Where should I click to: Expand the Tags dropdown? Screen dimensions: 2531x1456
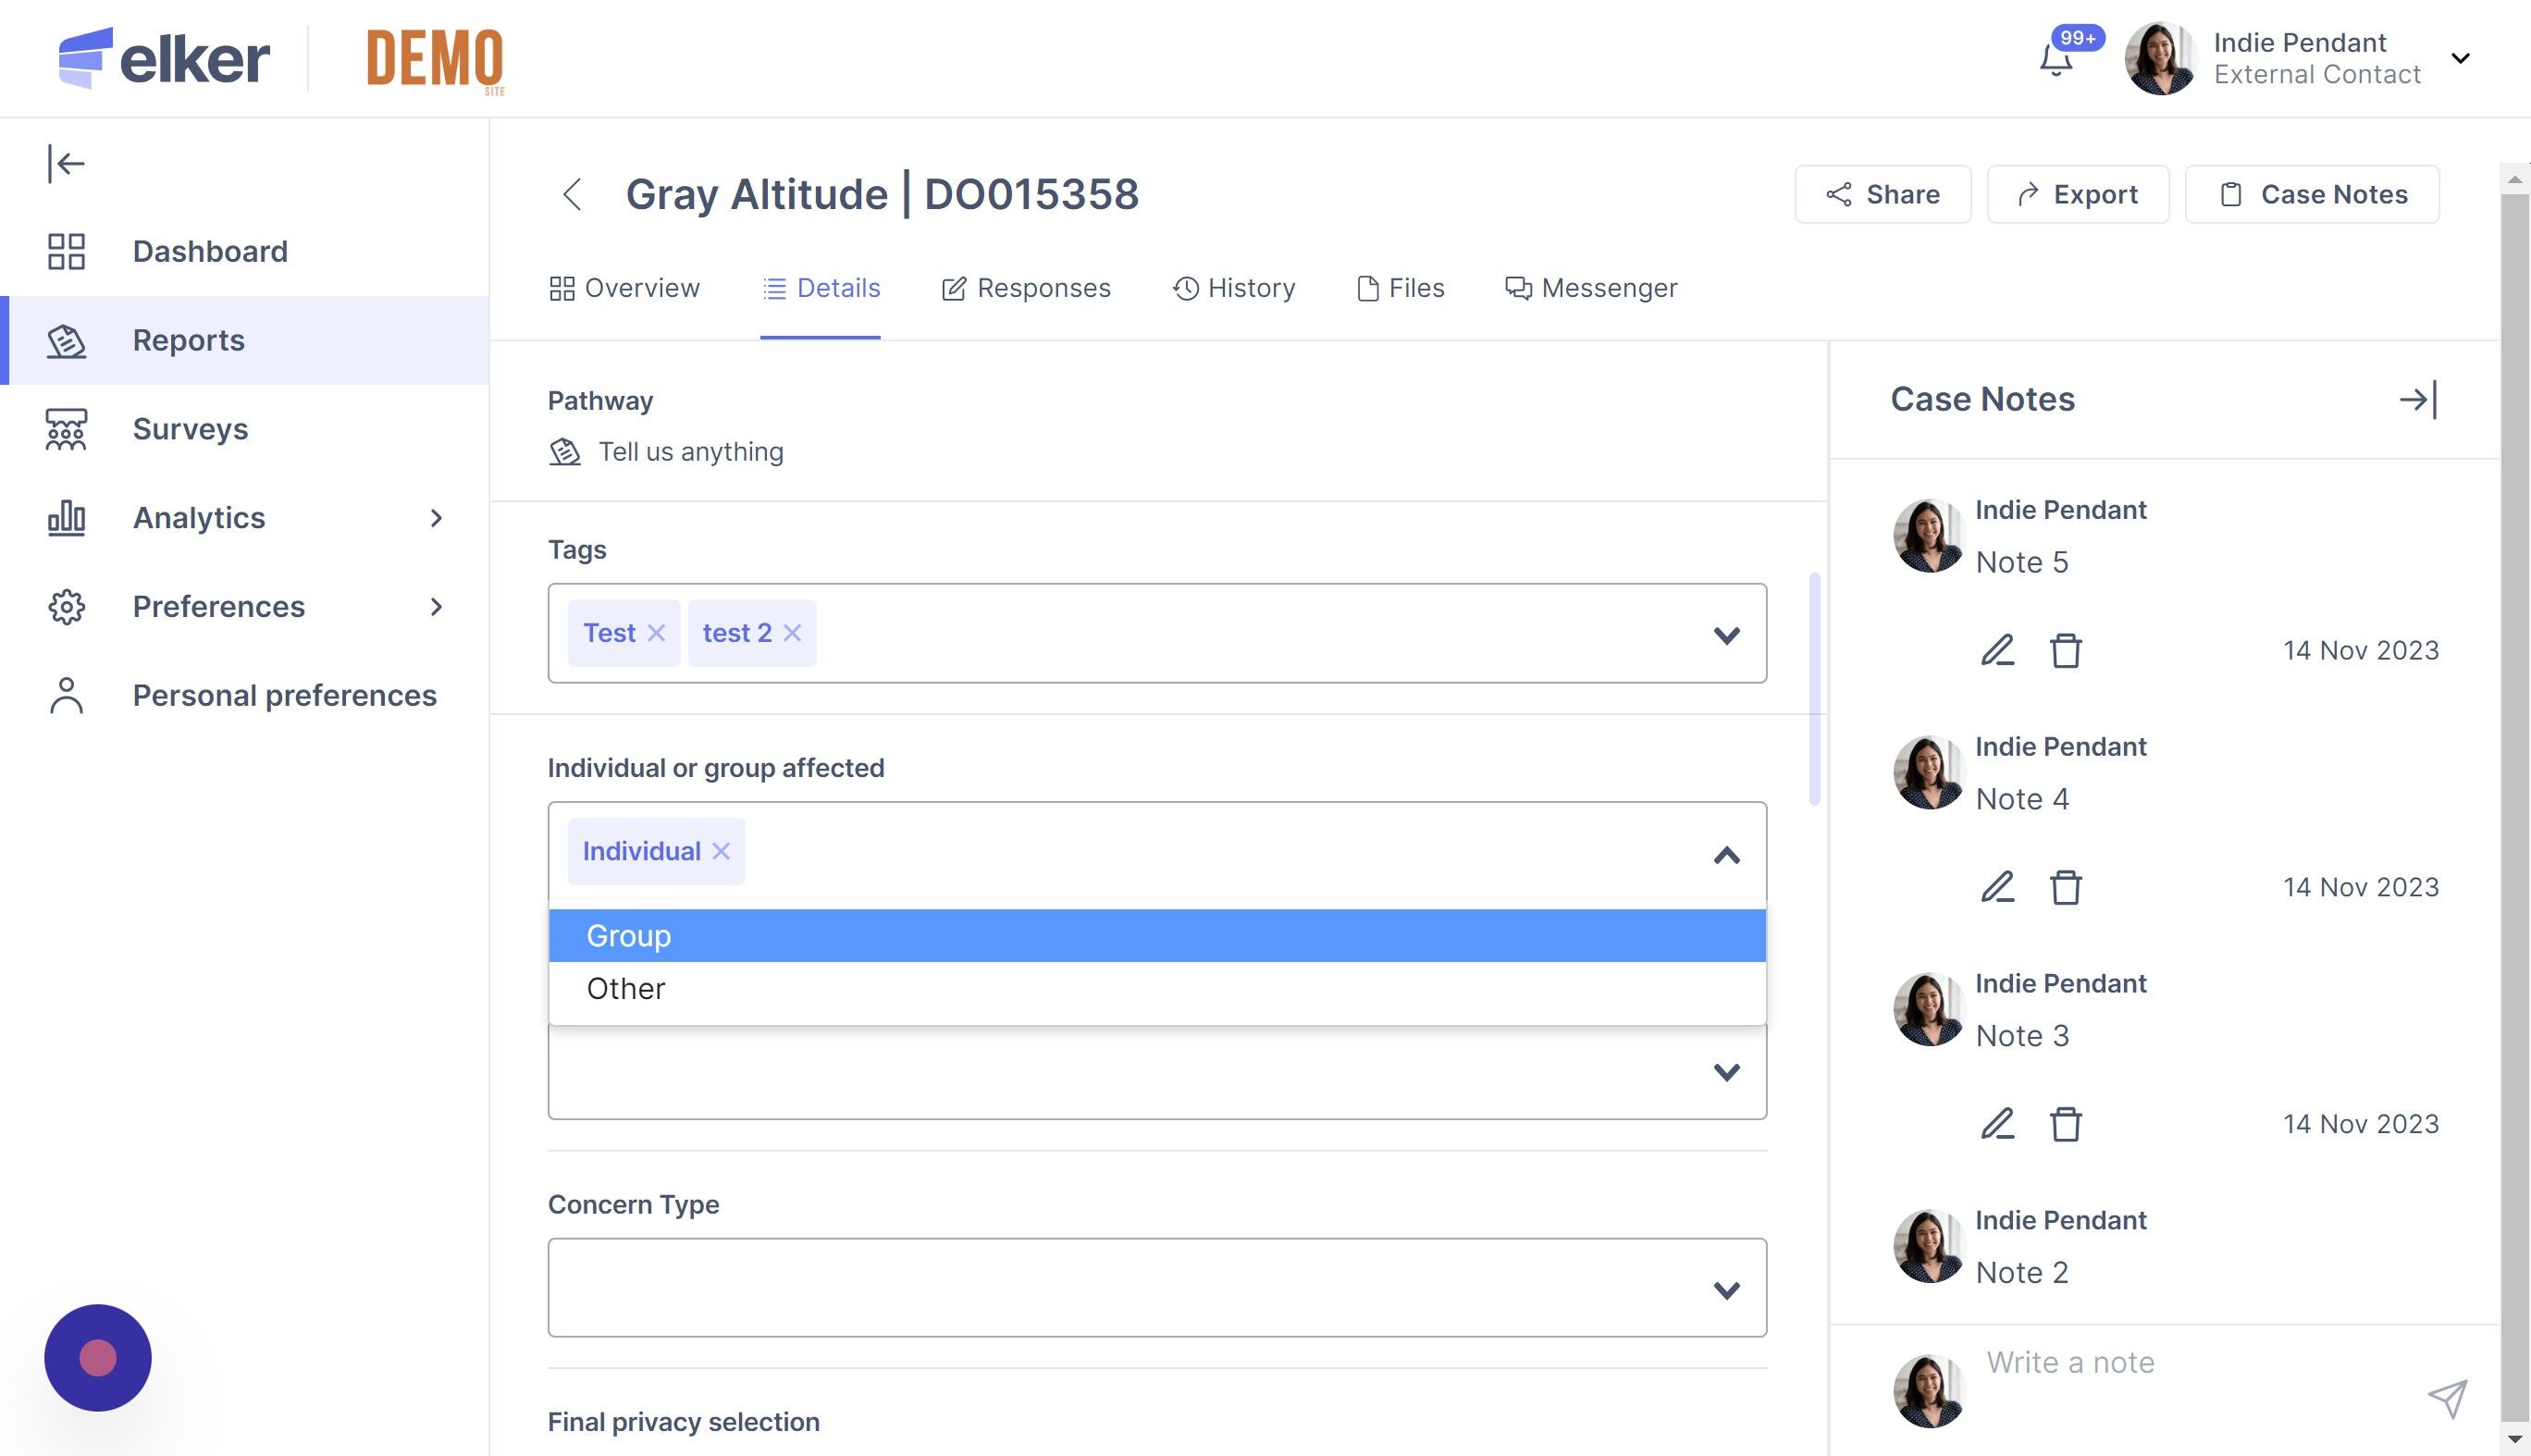tap(1726, 635)
